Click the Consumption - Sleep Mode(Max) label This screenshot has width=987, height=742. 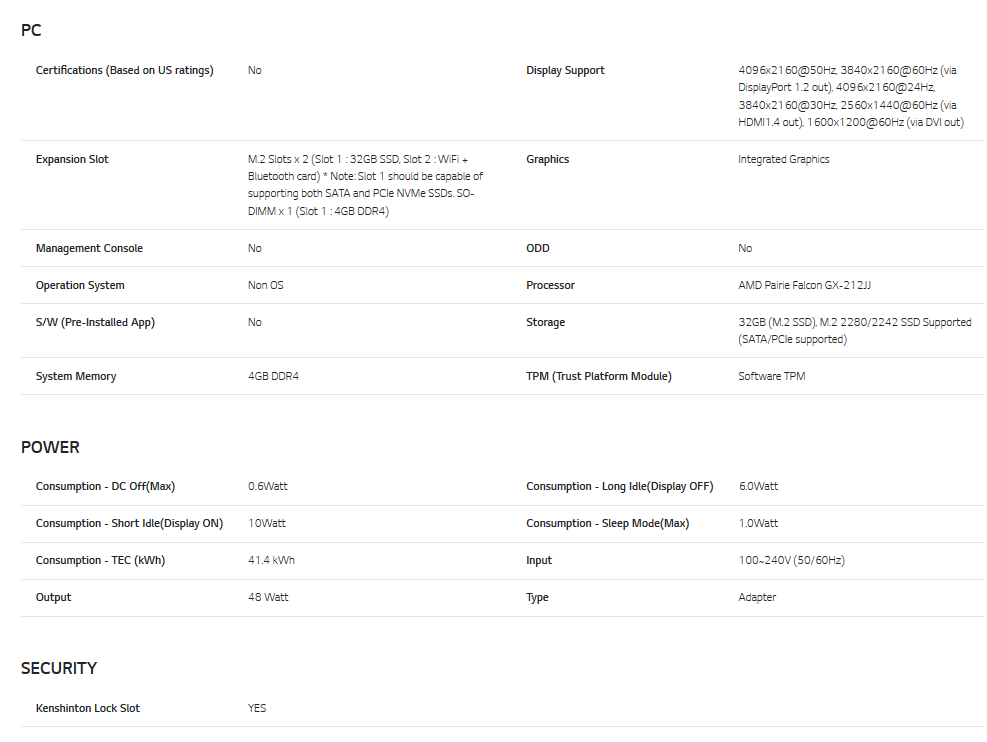tap(607, 524)
